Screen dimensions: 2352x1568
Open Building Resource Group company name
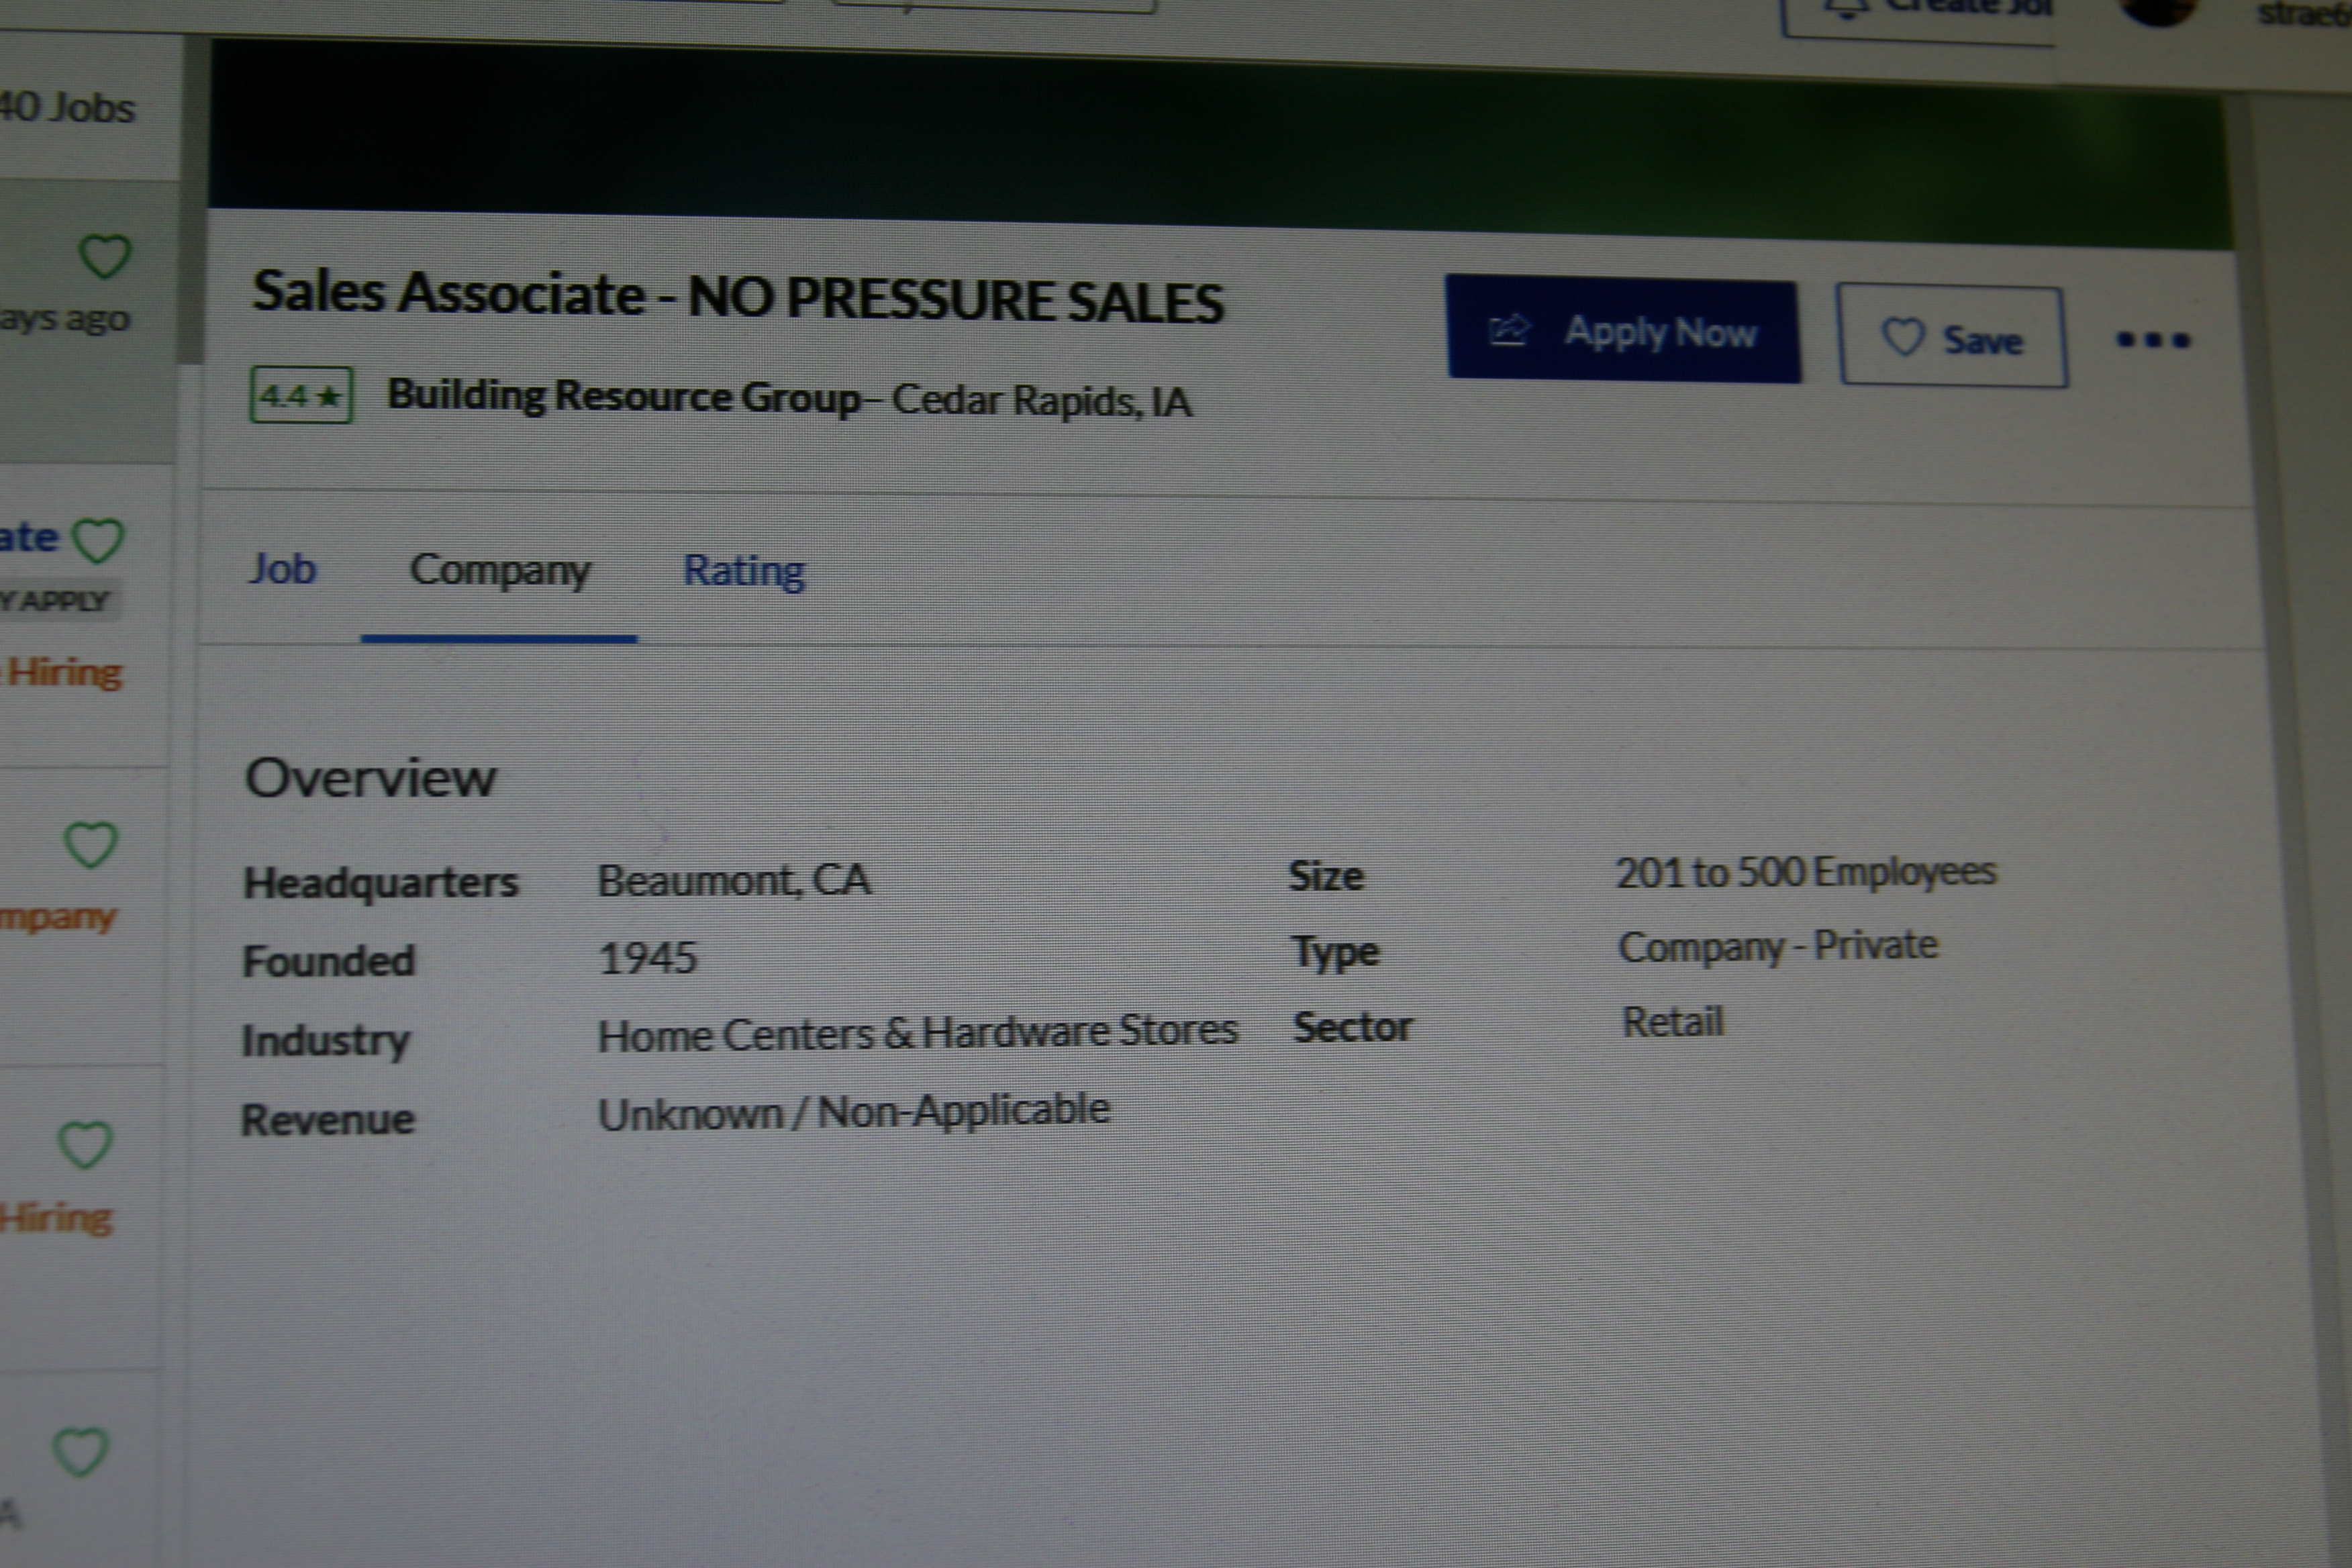point(624,396)
